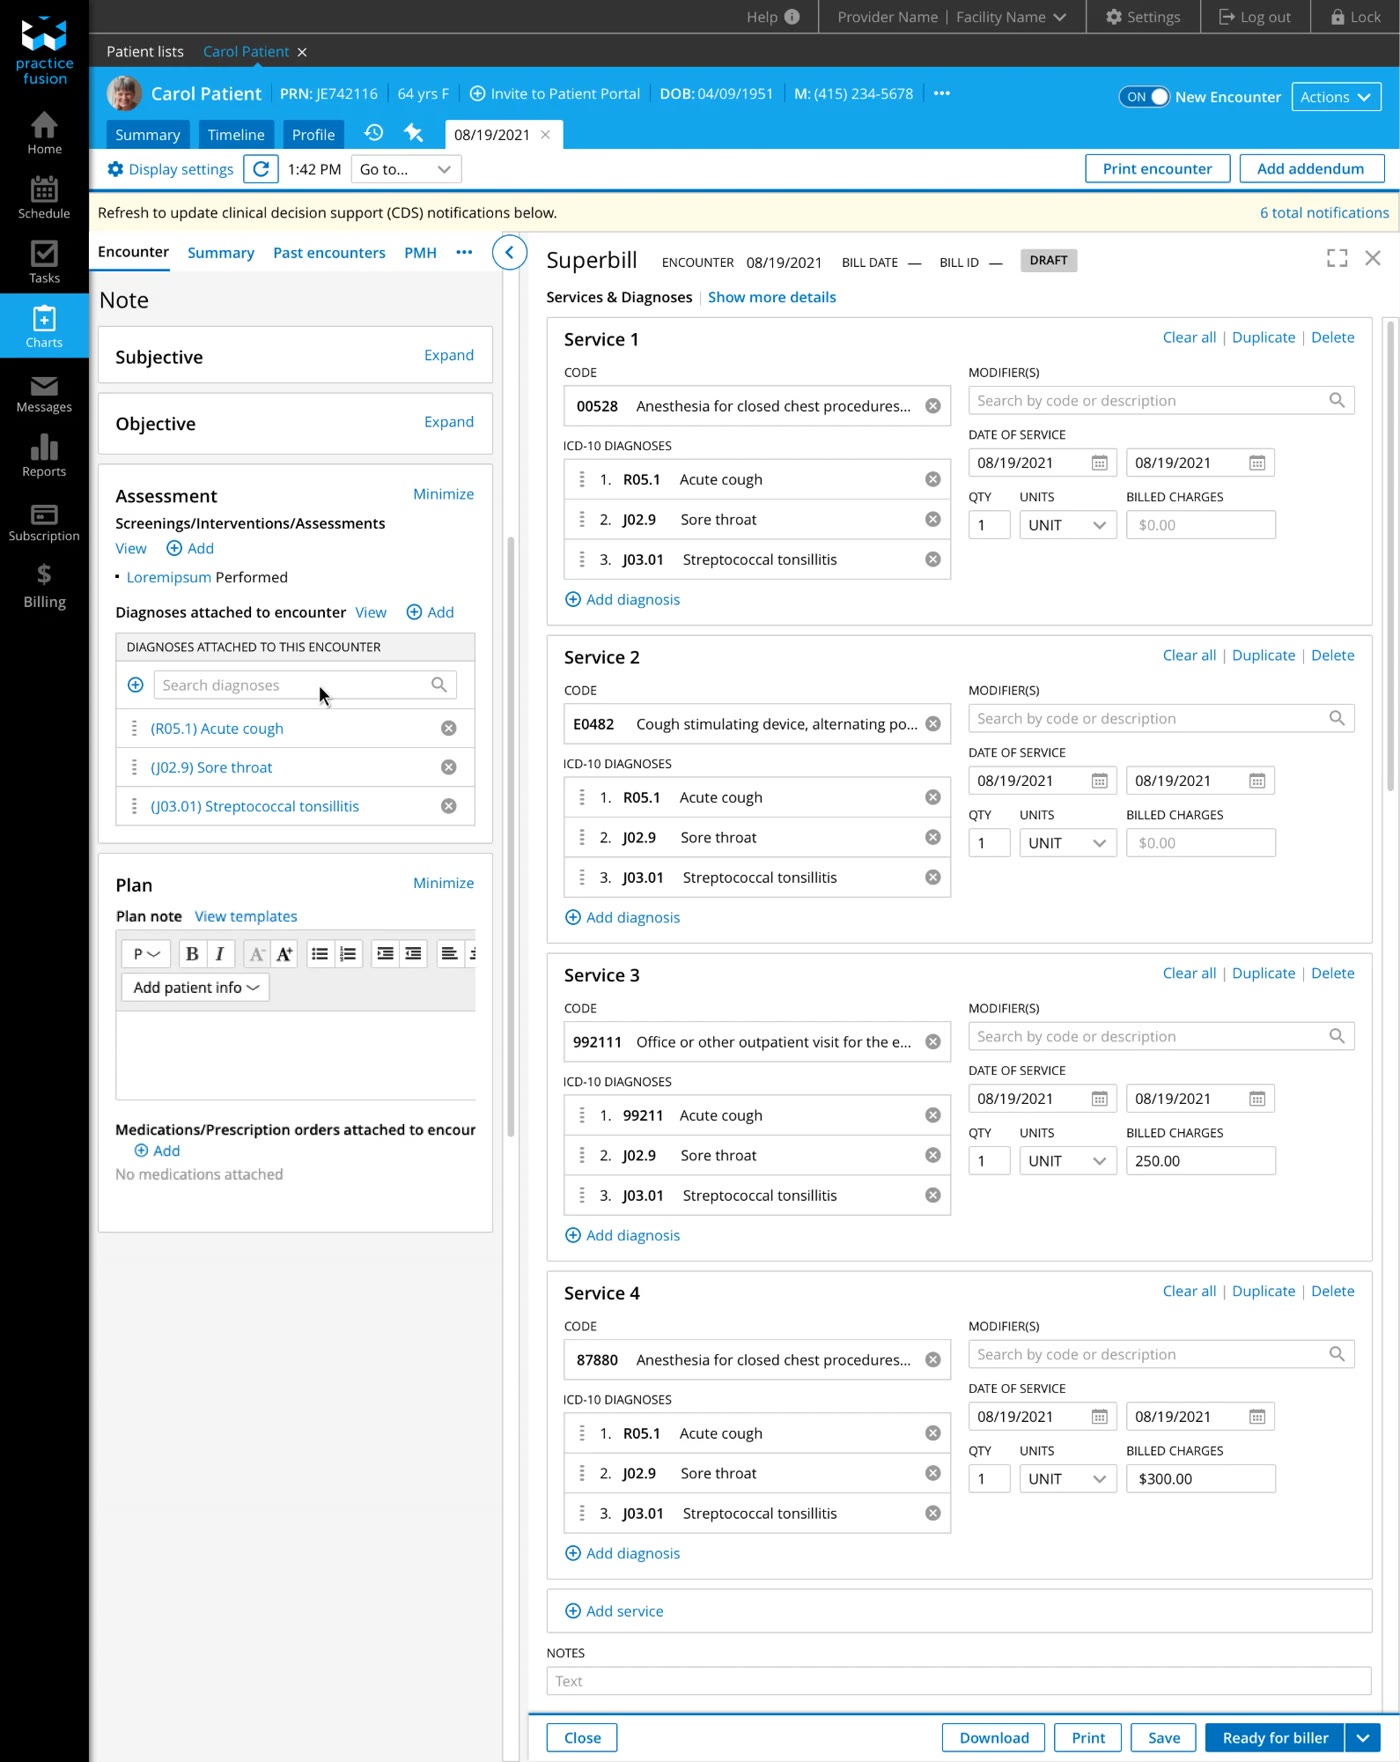1400x1762 pixels.
Task: Click Show more details link
Action: [x=771, y=297]
